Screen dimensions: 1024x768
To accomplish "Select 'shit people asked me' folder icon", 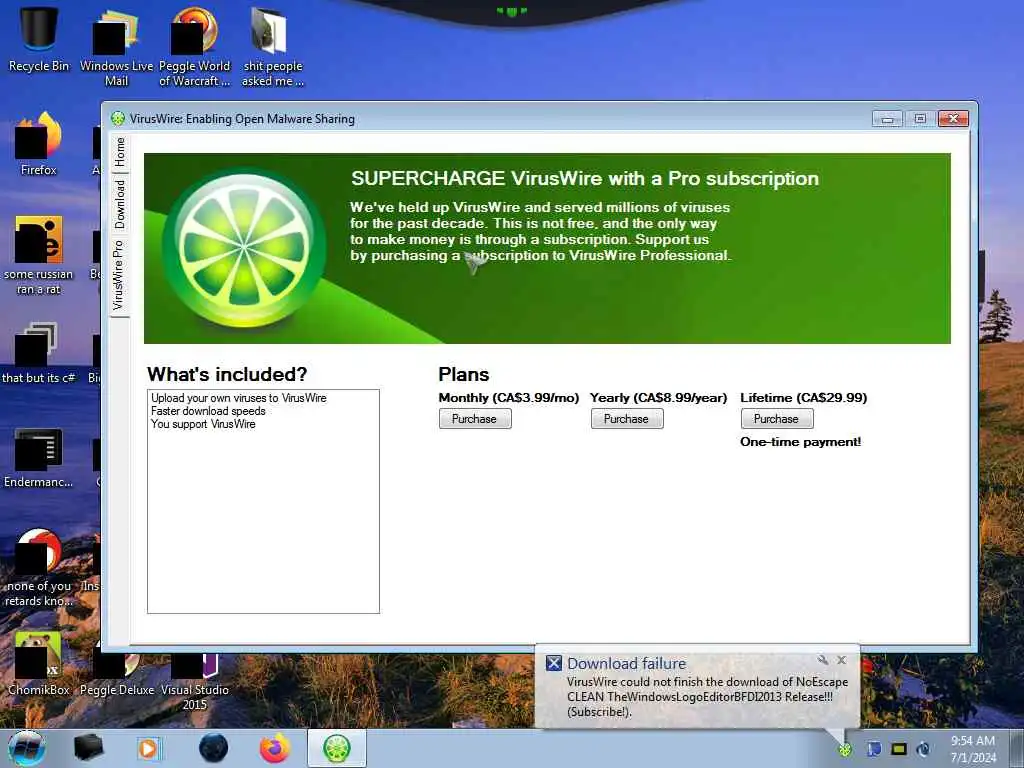I will pyautogui.click(x=272, y=47).
